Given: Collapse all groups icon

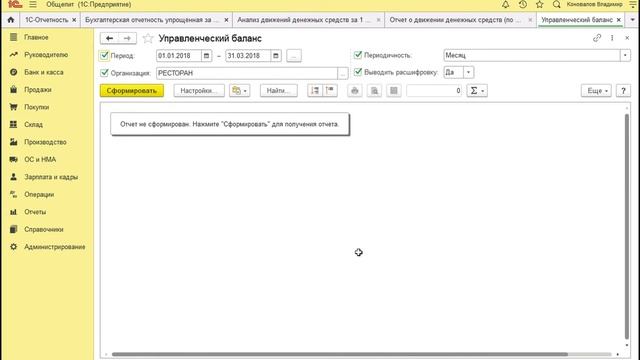Looking at the screenshot, I should tap(330, 91).
